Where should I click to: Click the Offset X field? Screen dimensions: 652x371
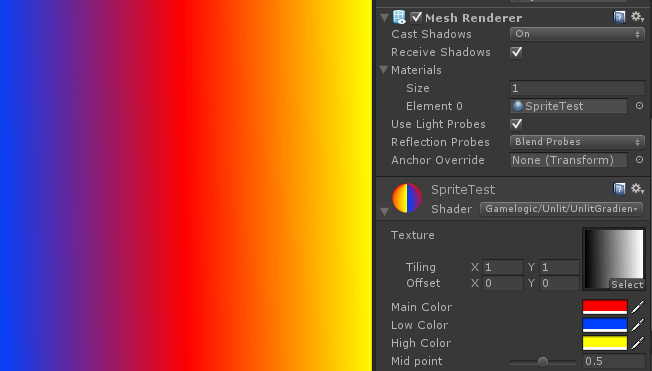click(502, 283)
